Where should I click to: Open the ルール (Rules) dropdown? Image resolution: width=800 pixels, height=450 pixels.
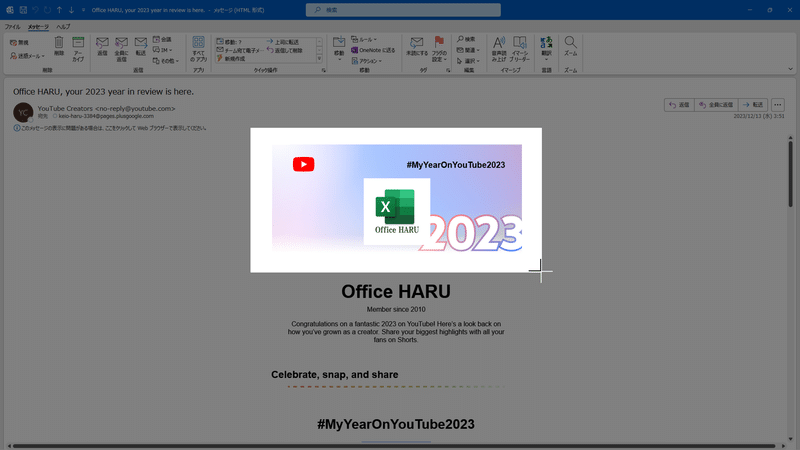(364, 39)
